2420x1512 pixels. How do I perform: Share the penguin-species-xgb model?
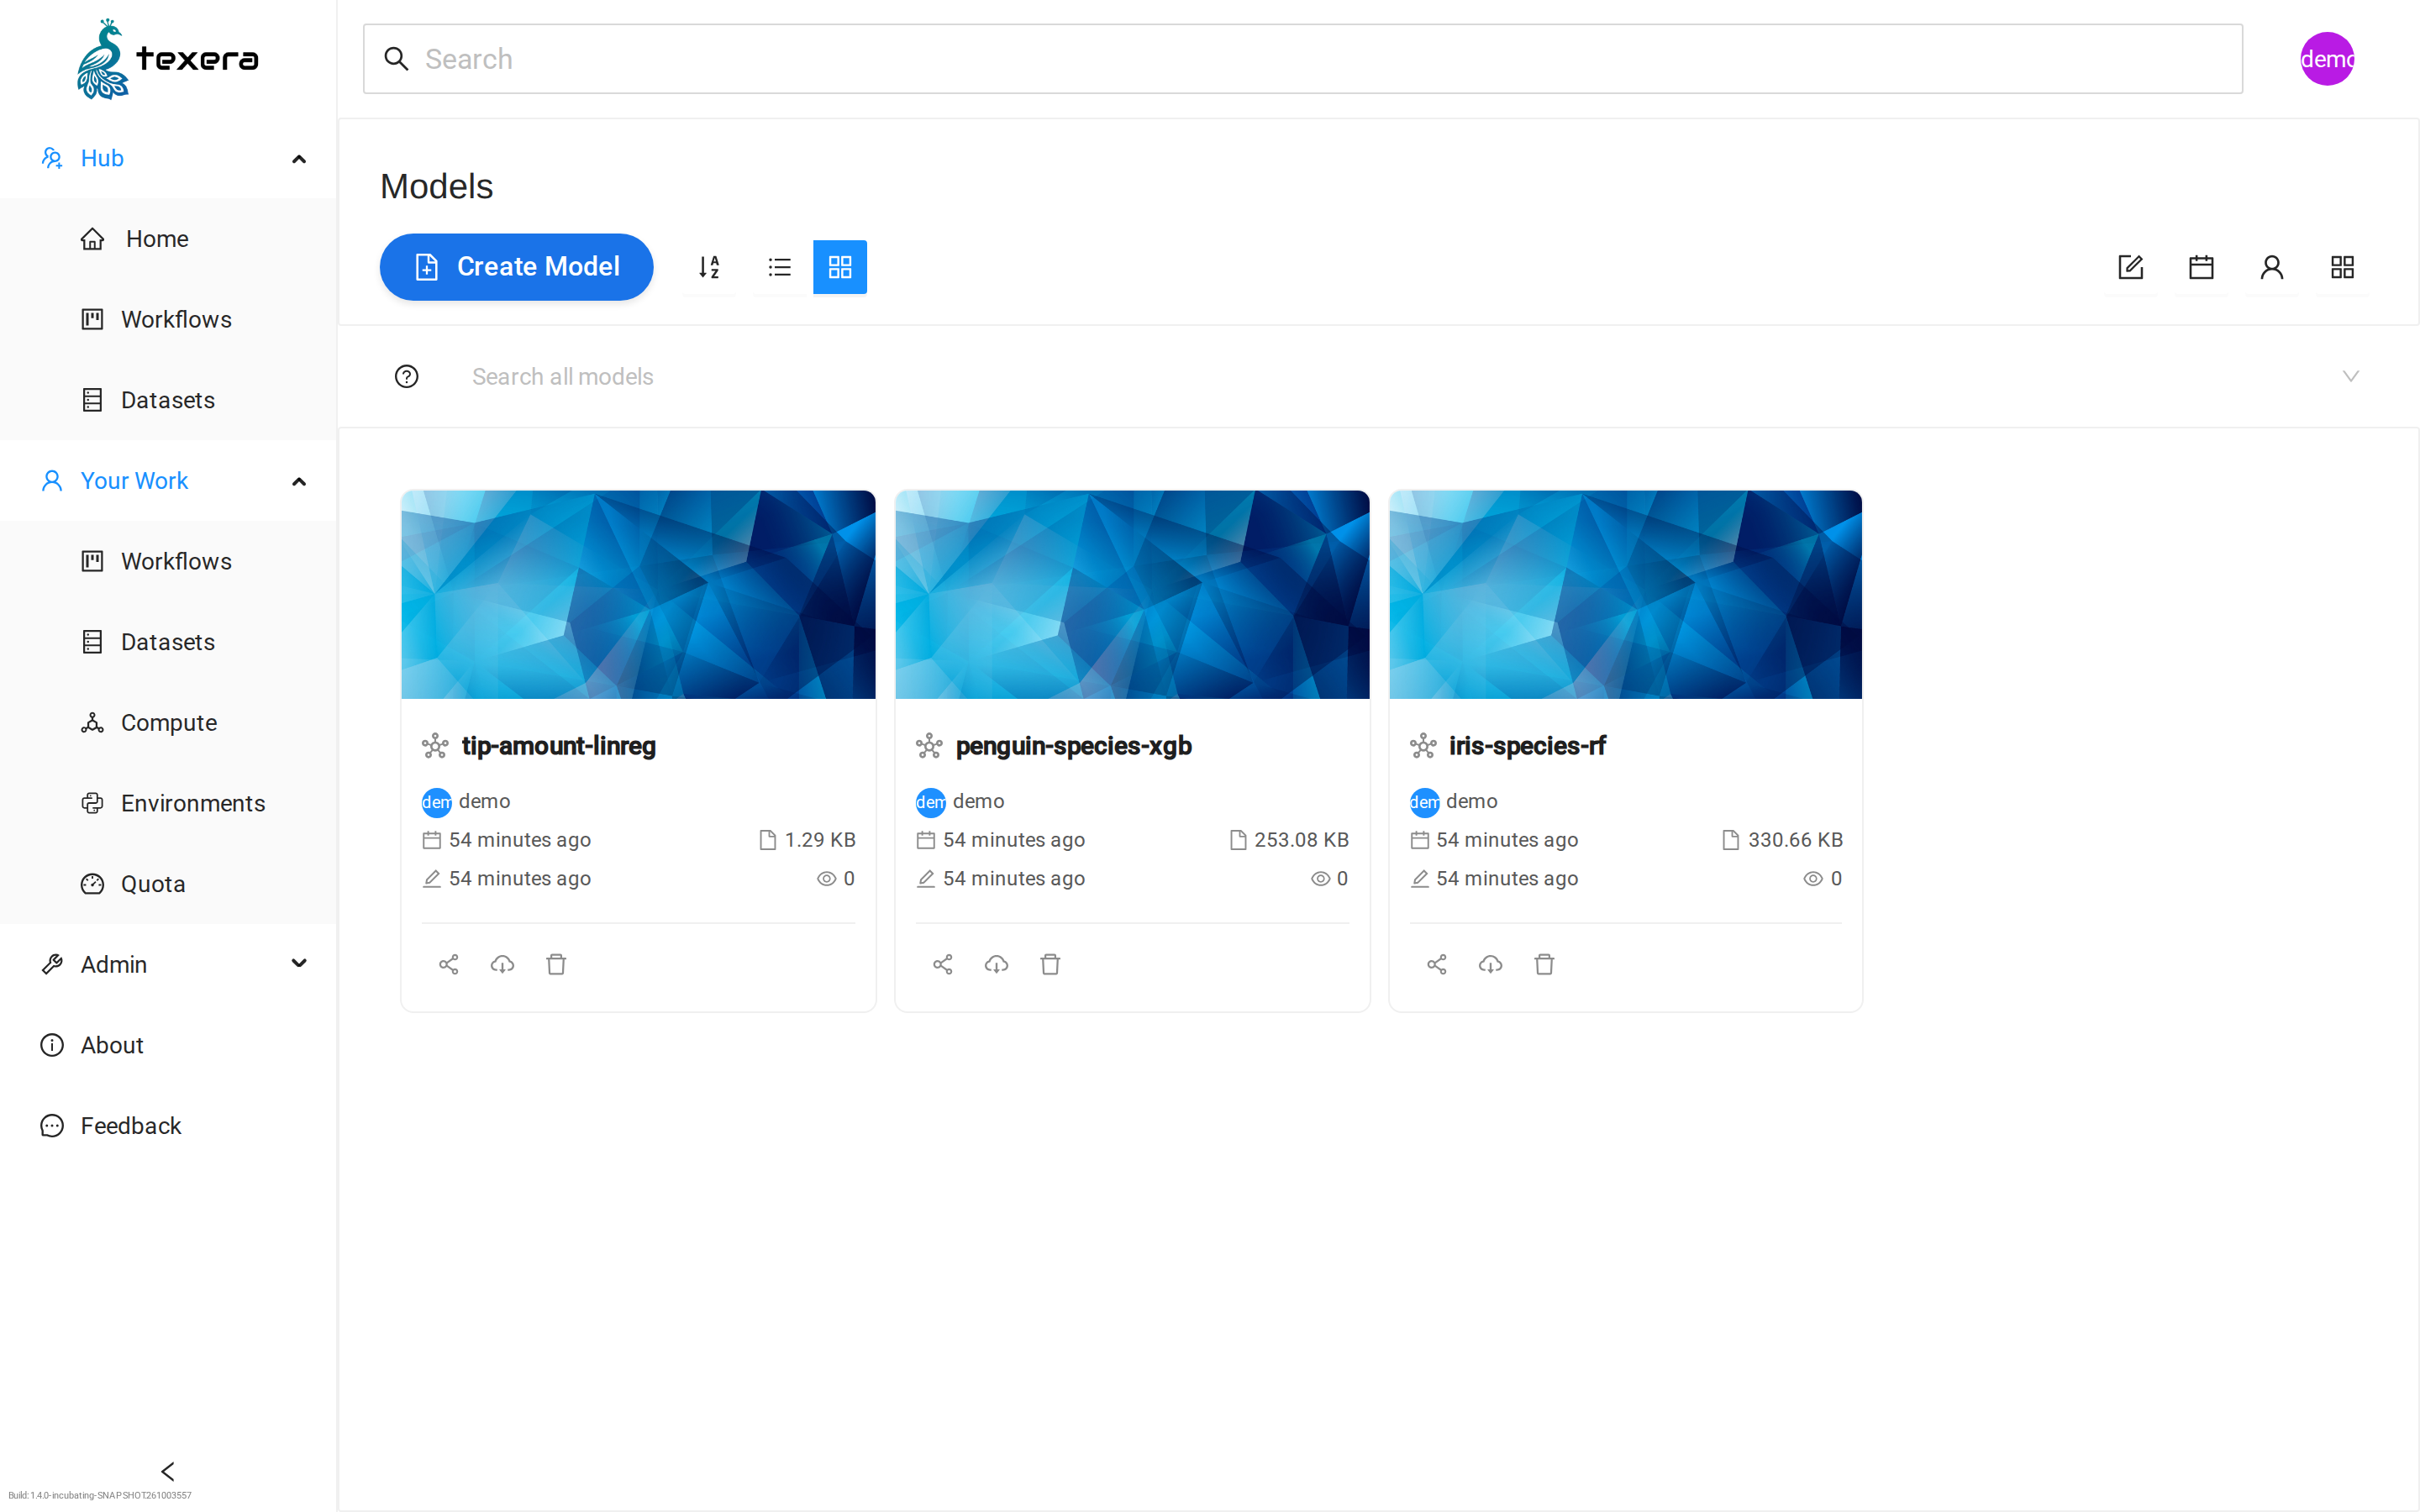(x=943, y=964)
